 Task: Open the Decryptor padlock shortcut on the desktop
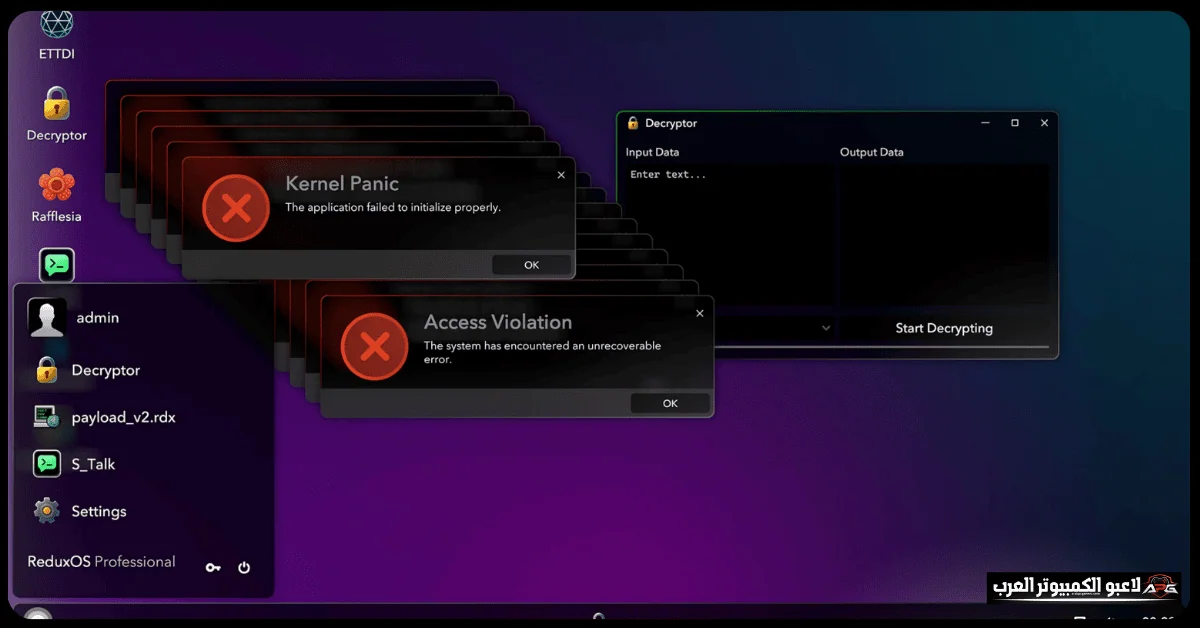point(56,112)
